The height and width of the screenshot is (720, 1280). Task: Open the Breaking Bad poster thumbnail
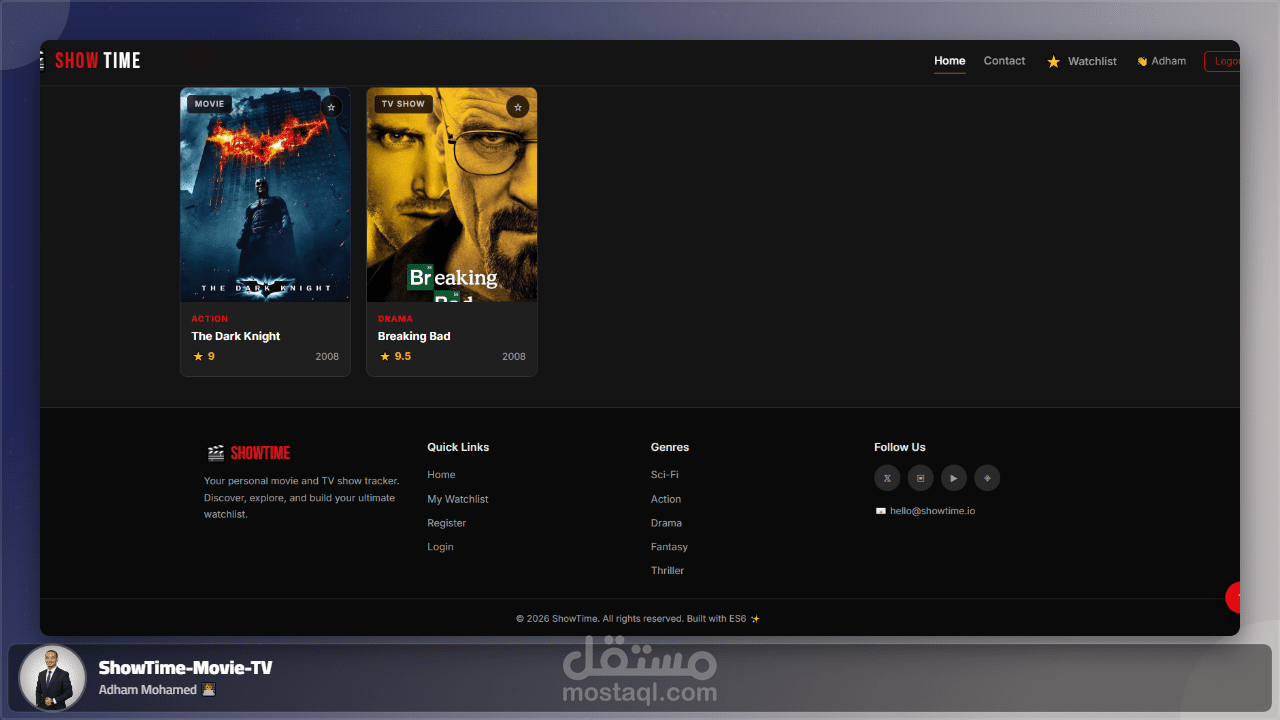(452, 195)
